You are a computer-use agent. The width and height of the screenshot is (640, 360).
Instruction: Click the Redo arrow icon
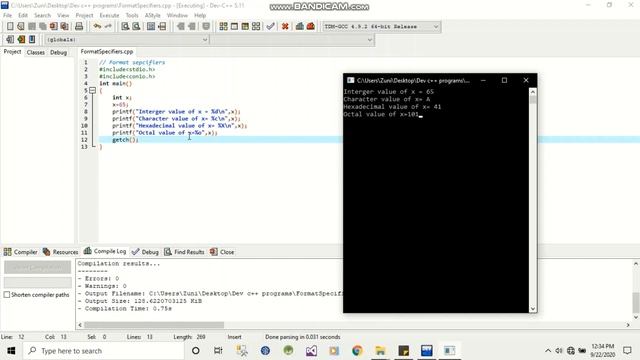tap(108, 27)
